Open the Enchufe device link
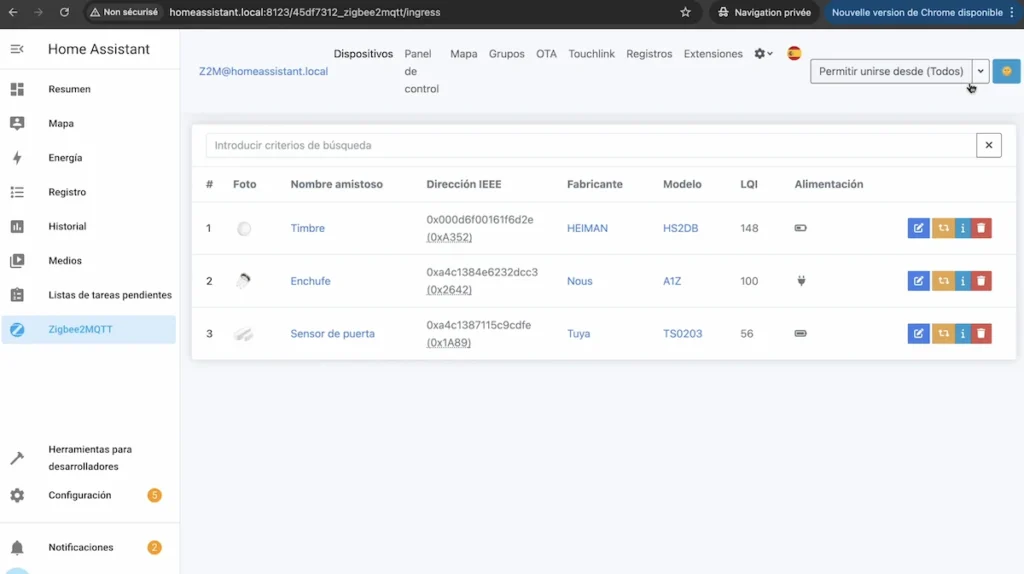The height and width of the screenshot is (574, 1024). click(x=310, y=281)
